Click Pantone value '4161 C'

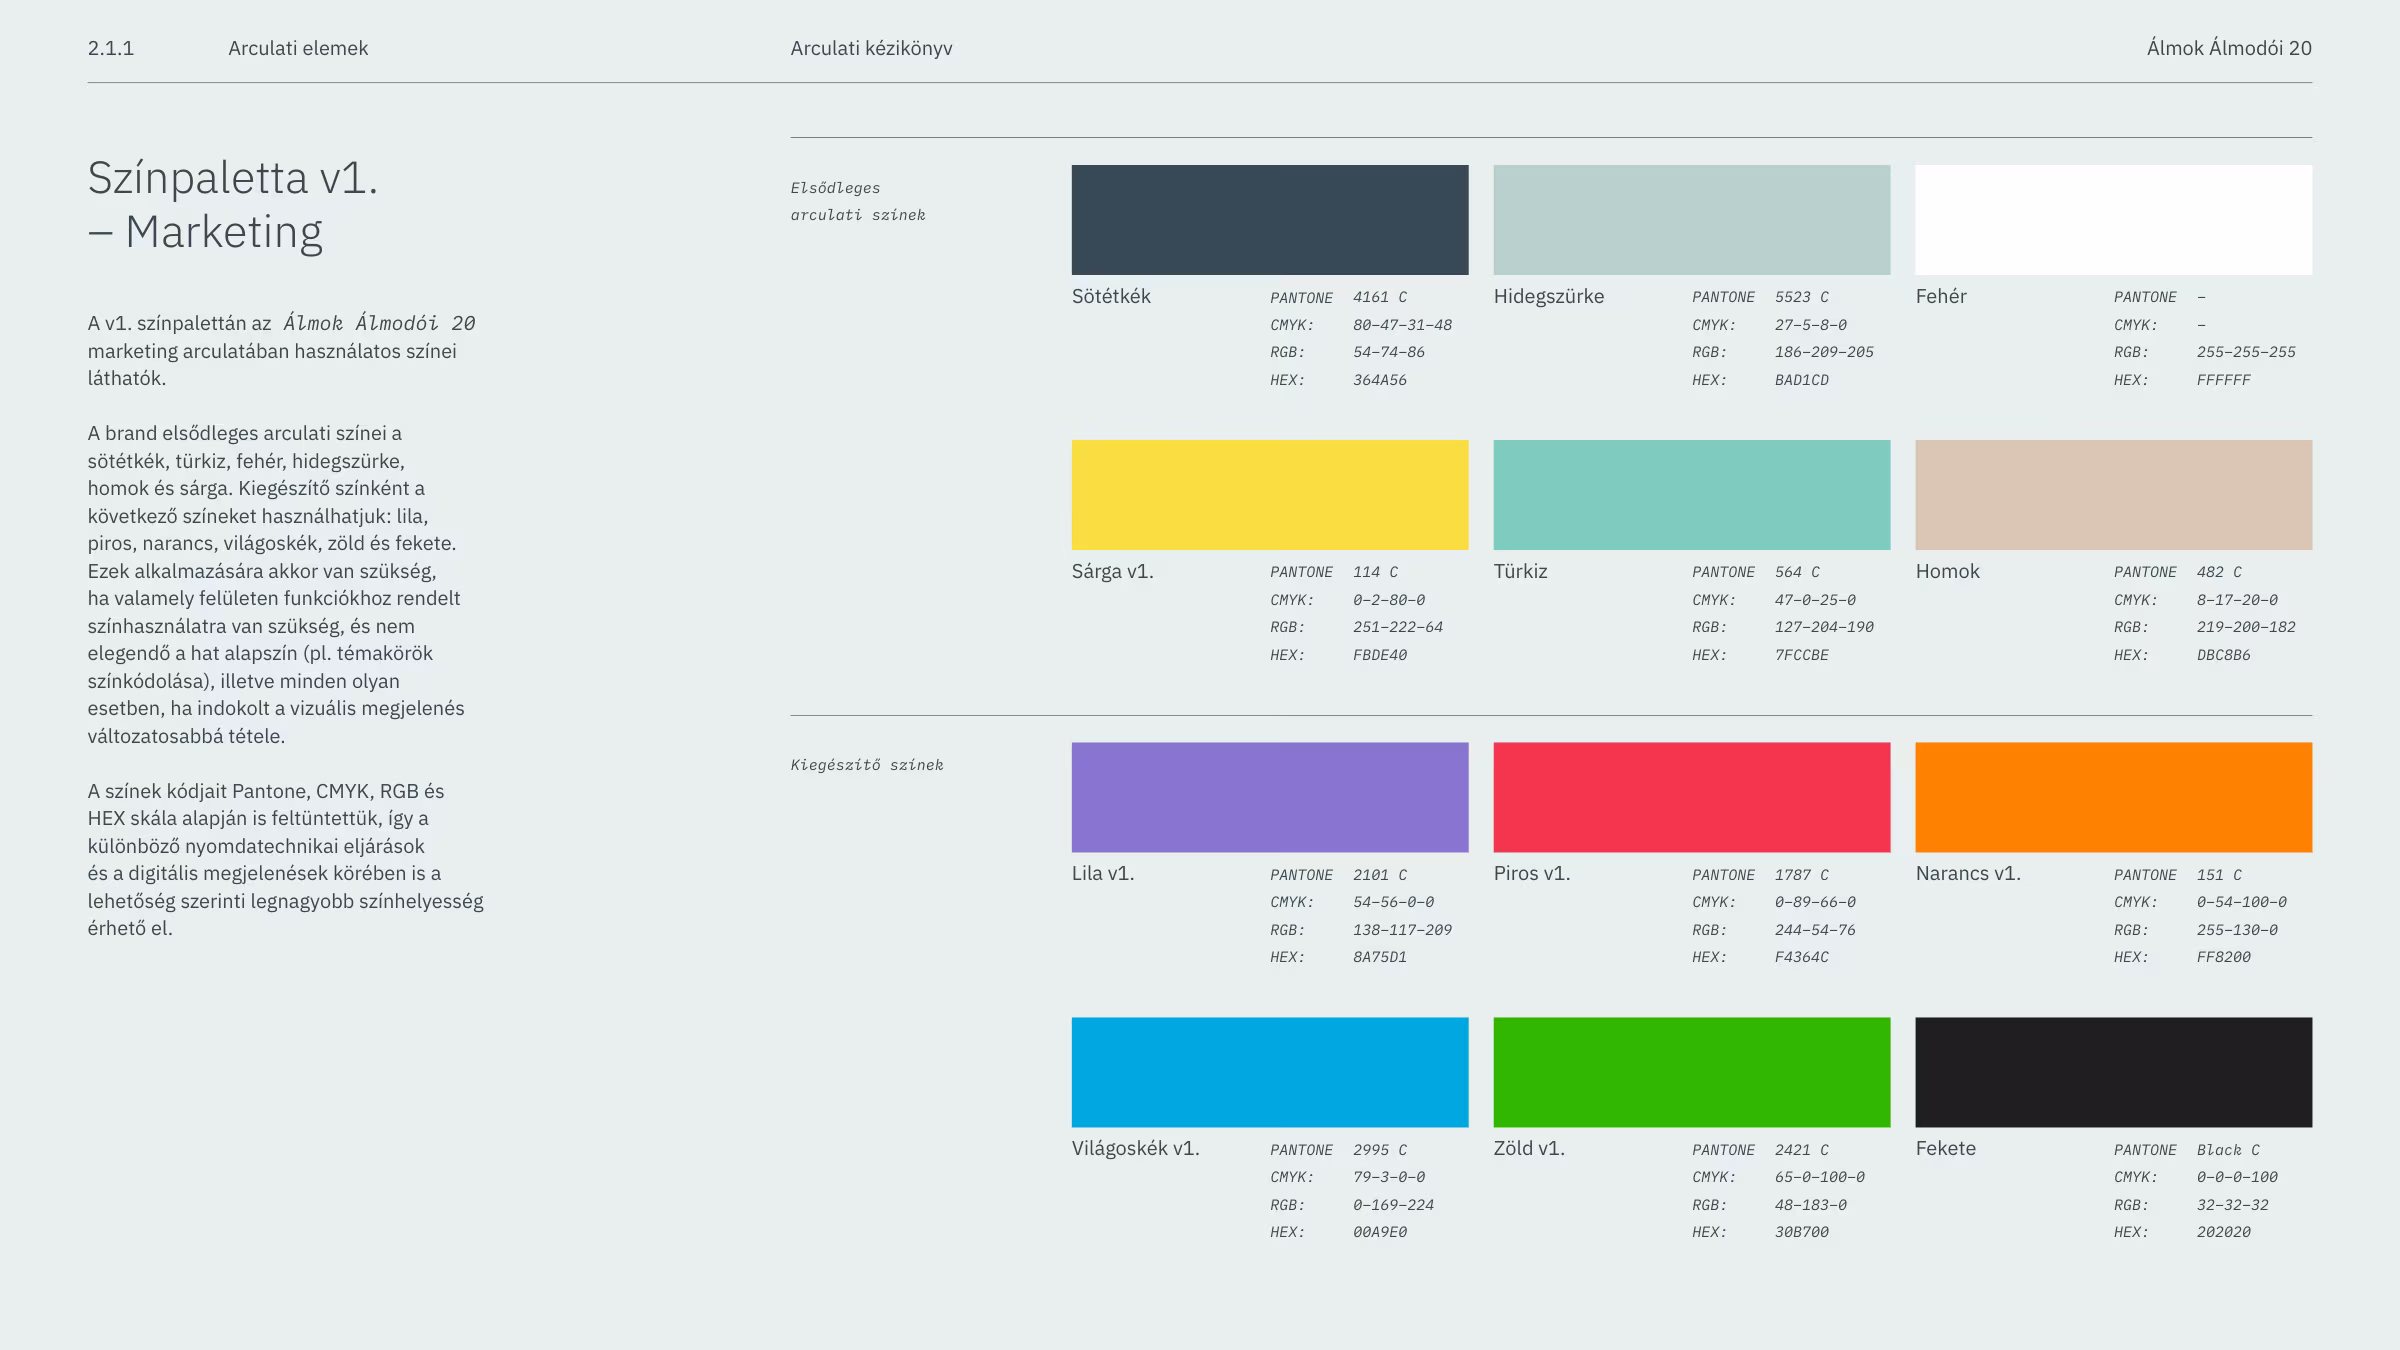click(1380, 297)
